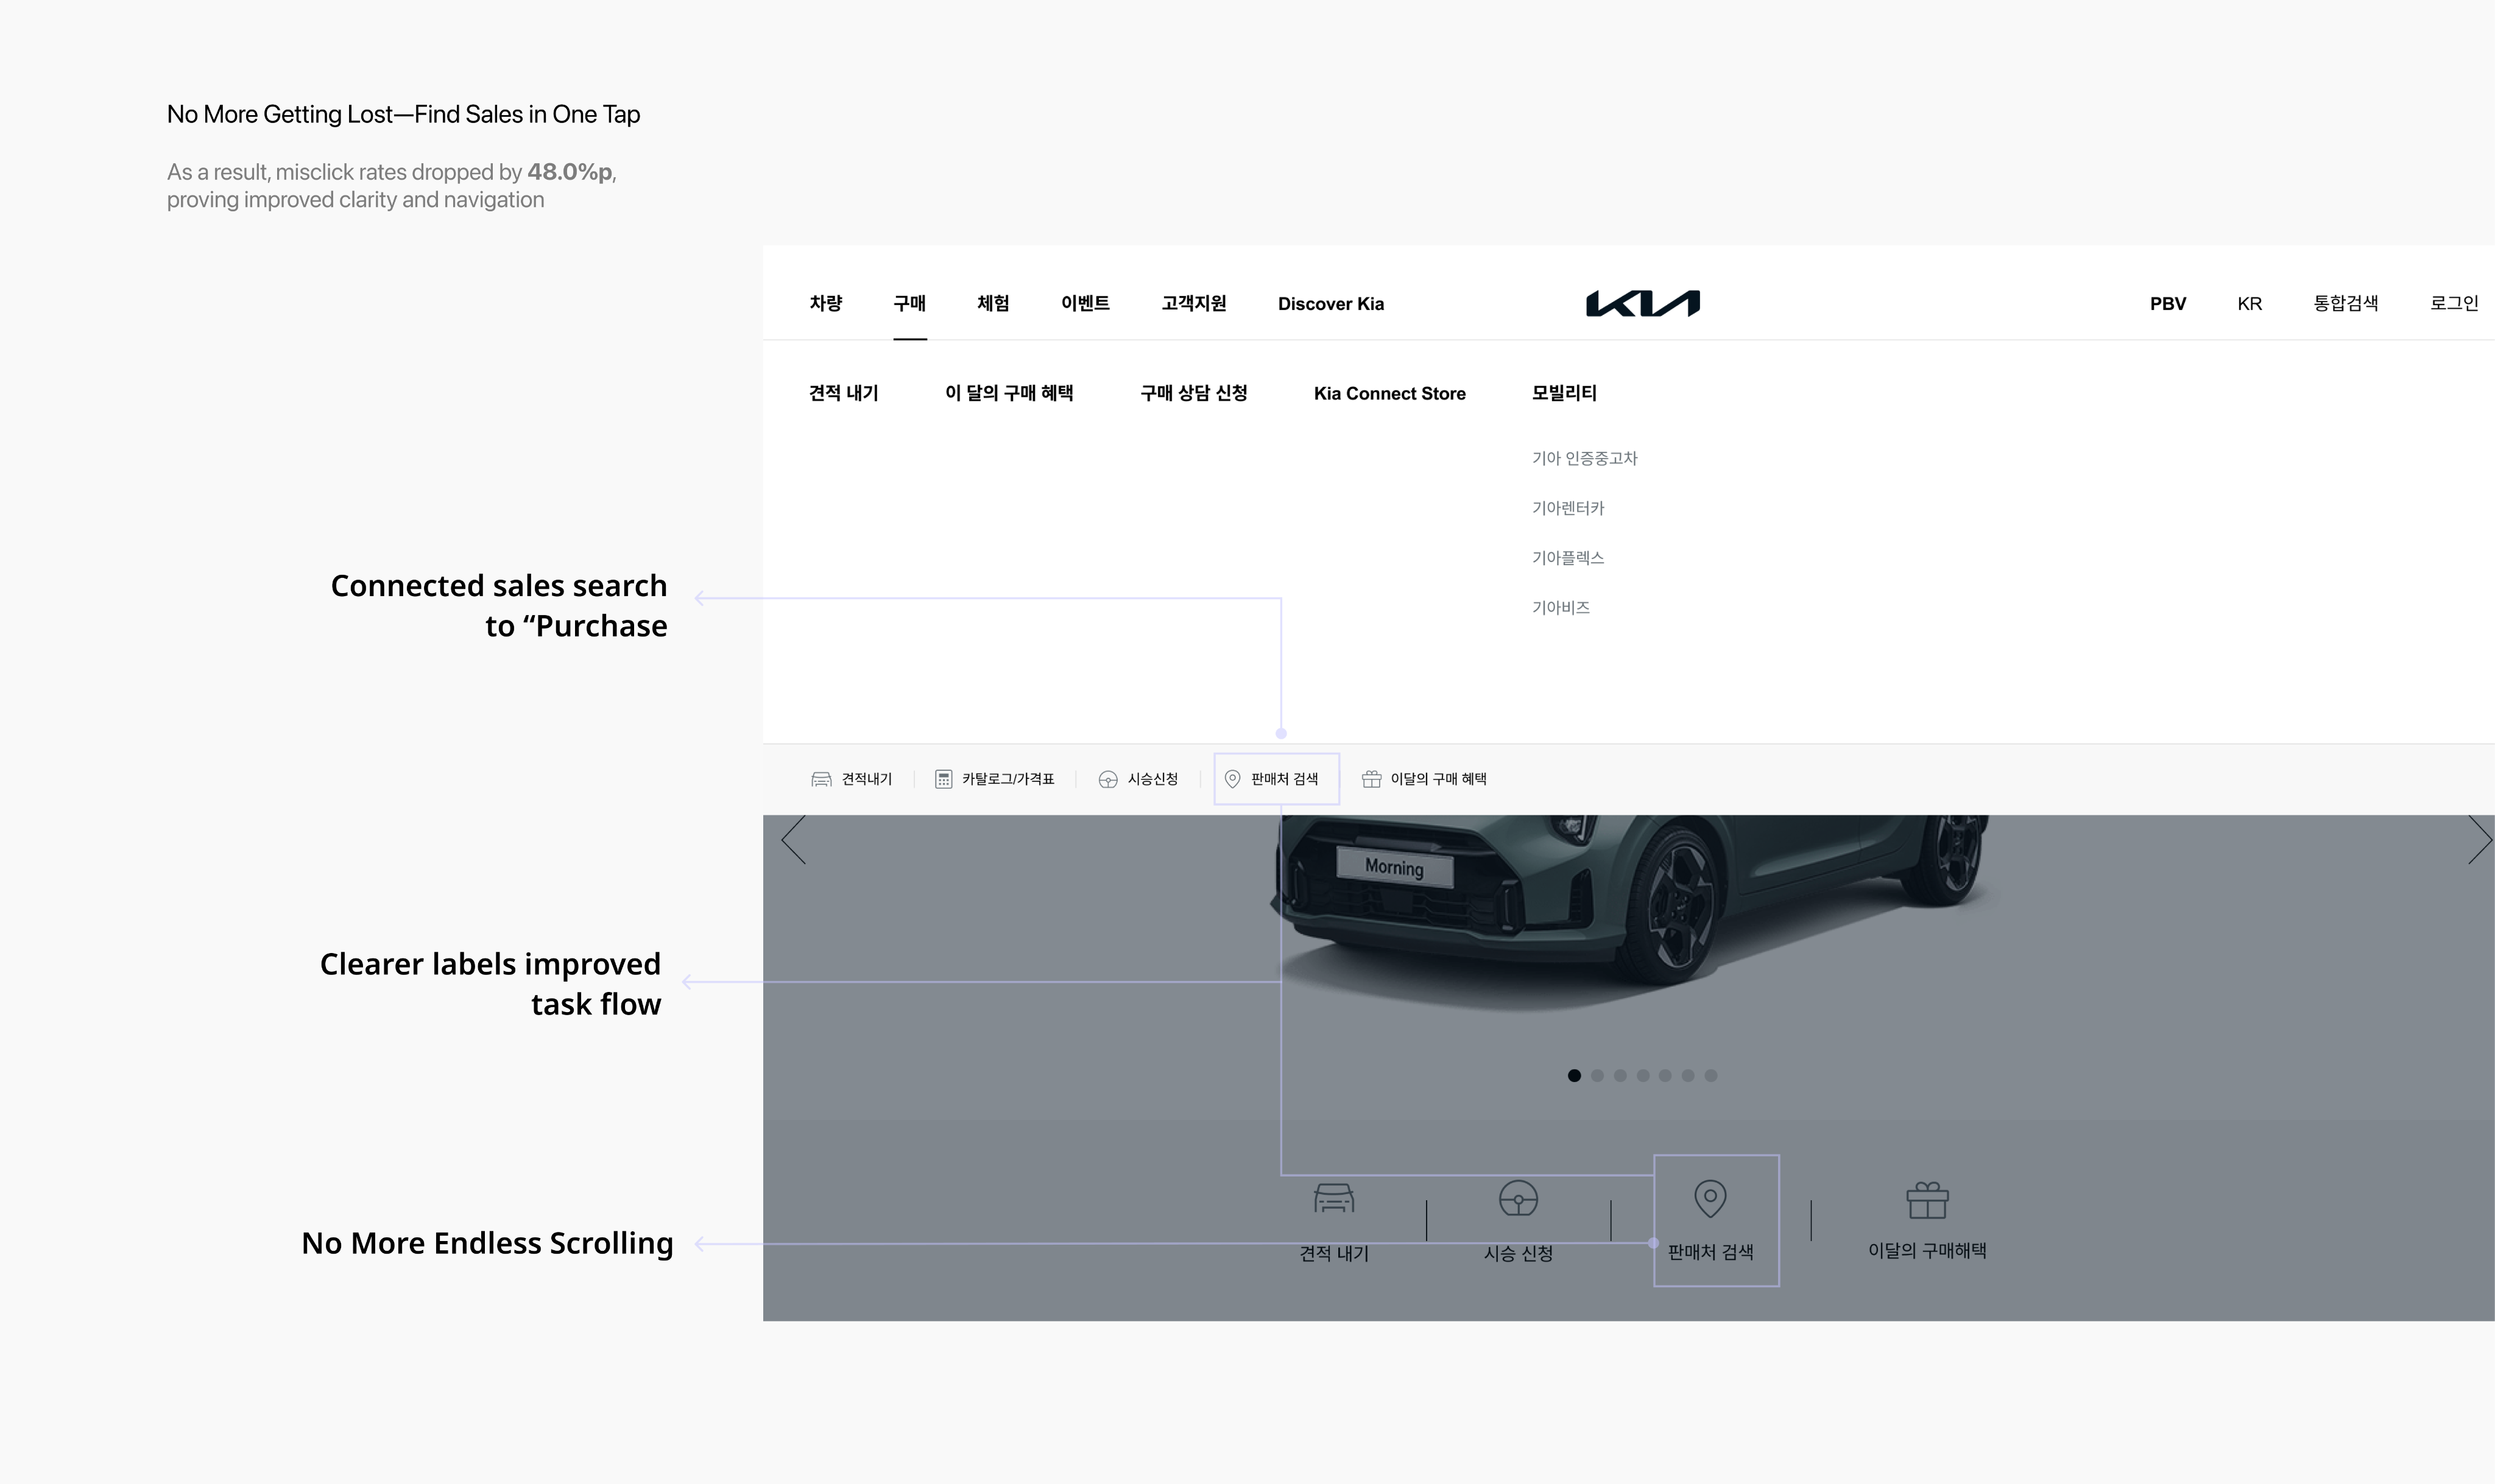Click the 카탈로그/가격표 calculator icon
2495x1484 pixels.
click(943, 779)
